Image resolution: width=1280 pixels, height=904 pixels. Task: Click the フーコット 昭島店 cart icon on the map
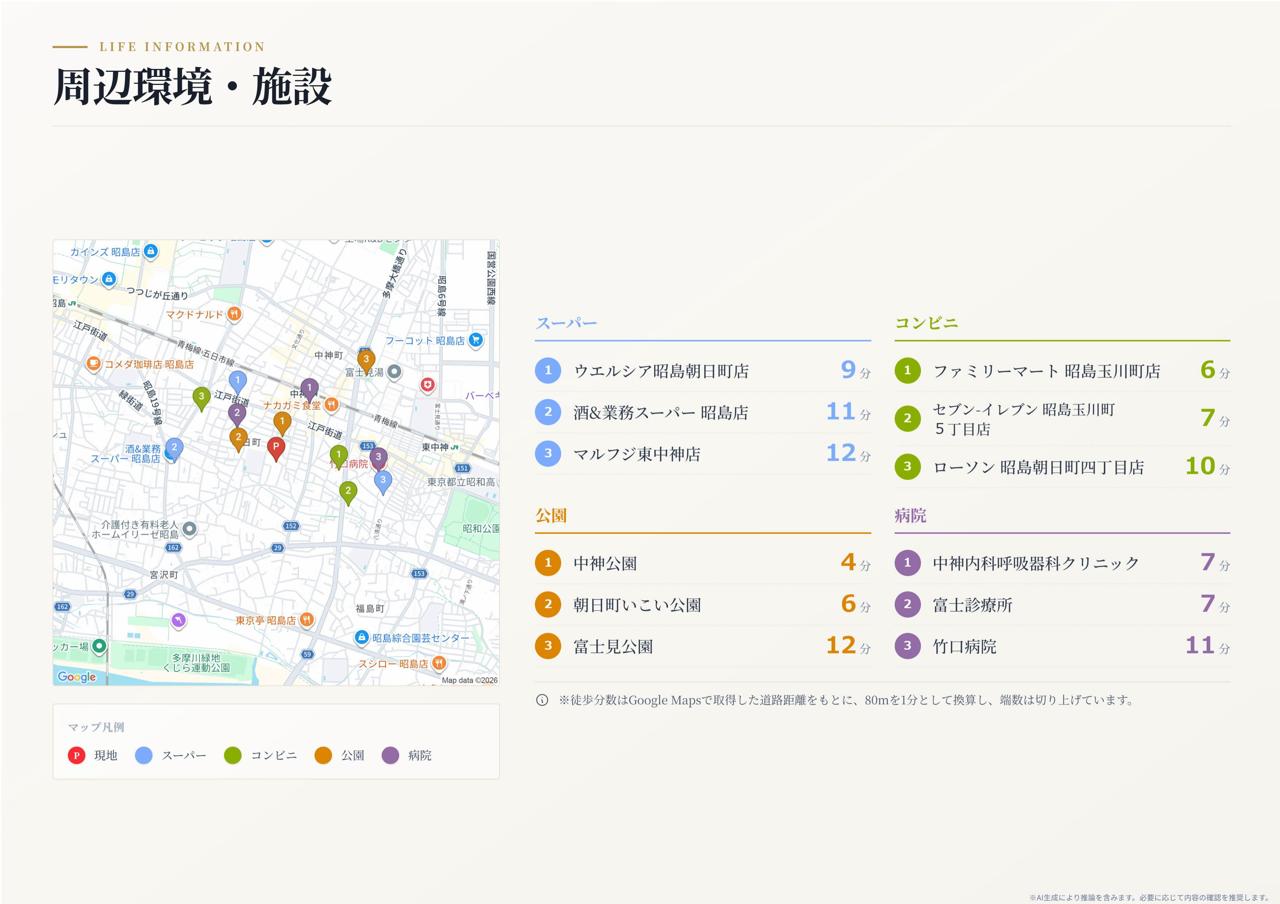(x=476, y=340)
